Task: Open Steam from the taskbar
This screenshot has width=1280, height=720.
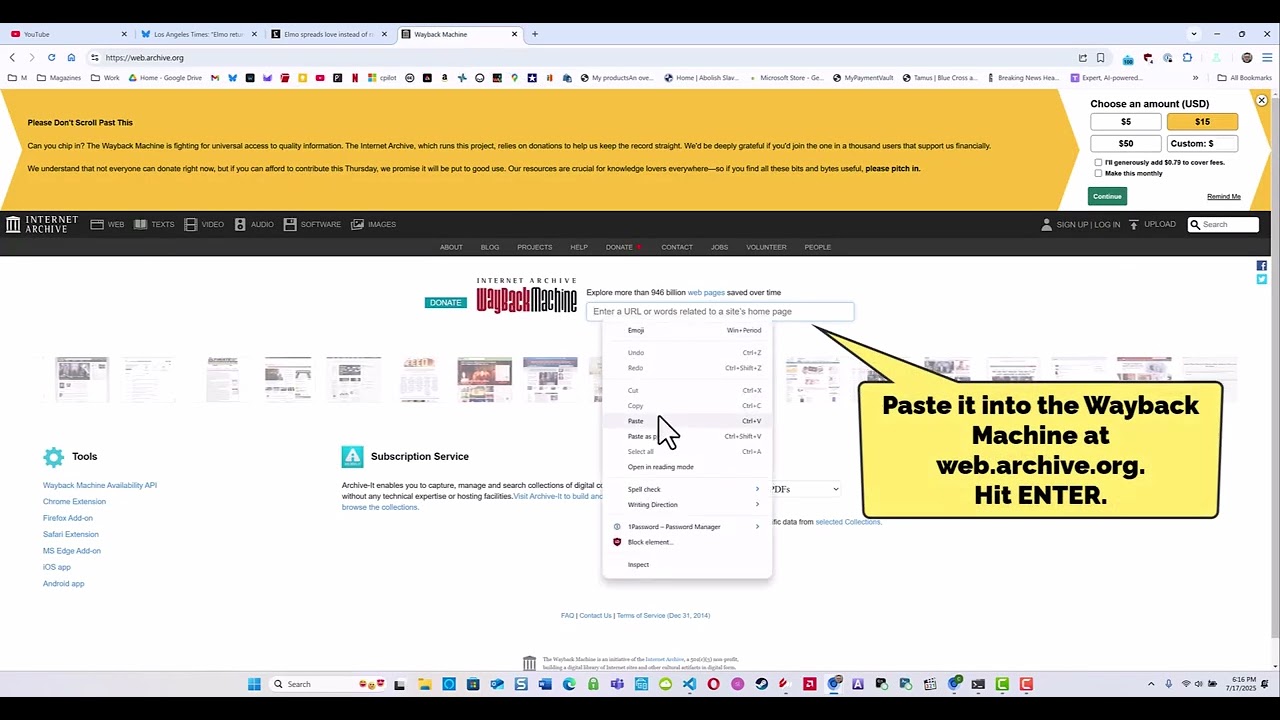Action: coord(761,684)
